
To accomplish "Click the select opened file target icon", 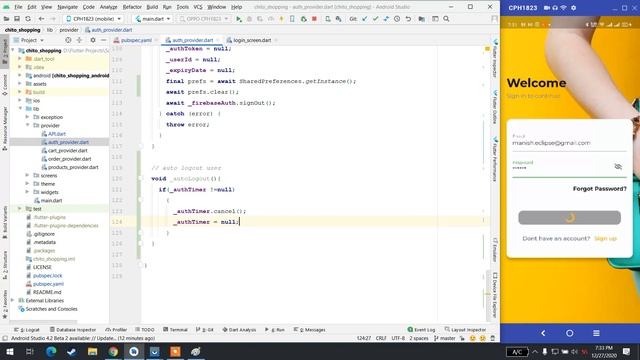I will (68, 40).
